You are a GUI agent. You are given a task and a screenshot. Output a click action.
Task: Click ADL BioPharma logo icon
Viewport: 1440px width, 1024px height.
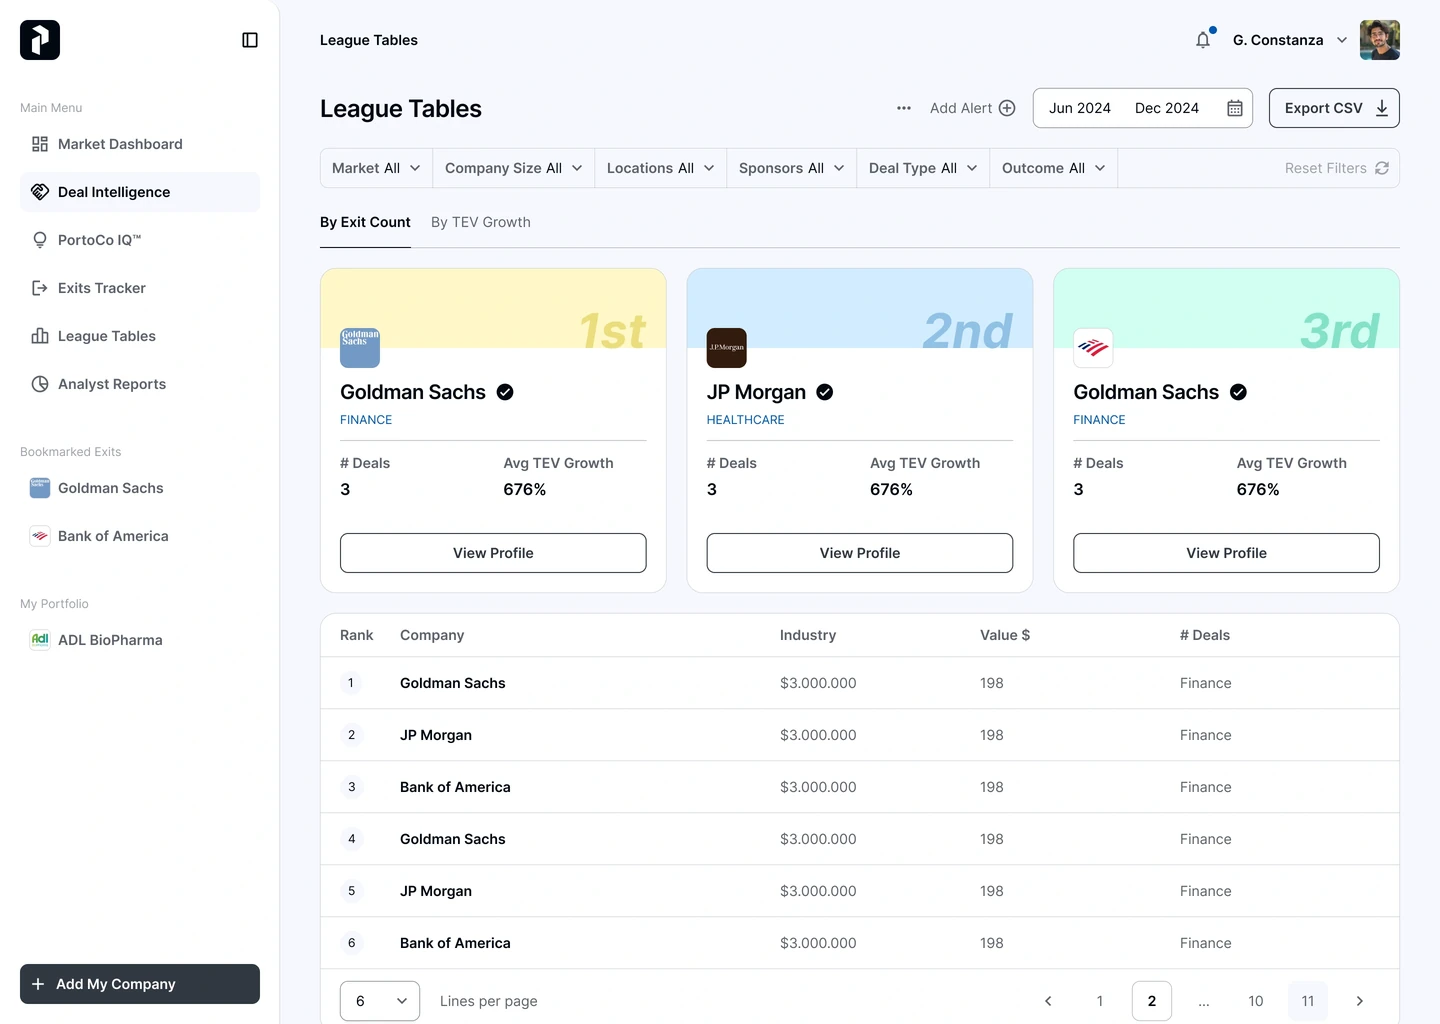40,640
